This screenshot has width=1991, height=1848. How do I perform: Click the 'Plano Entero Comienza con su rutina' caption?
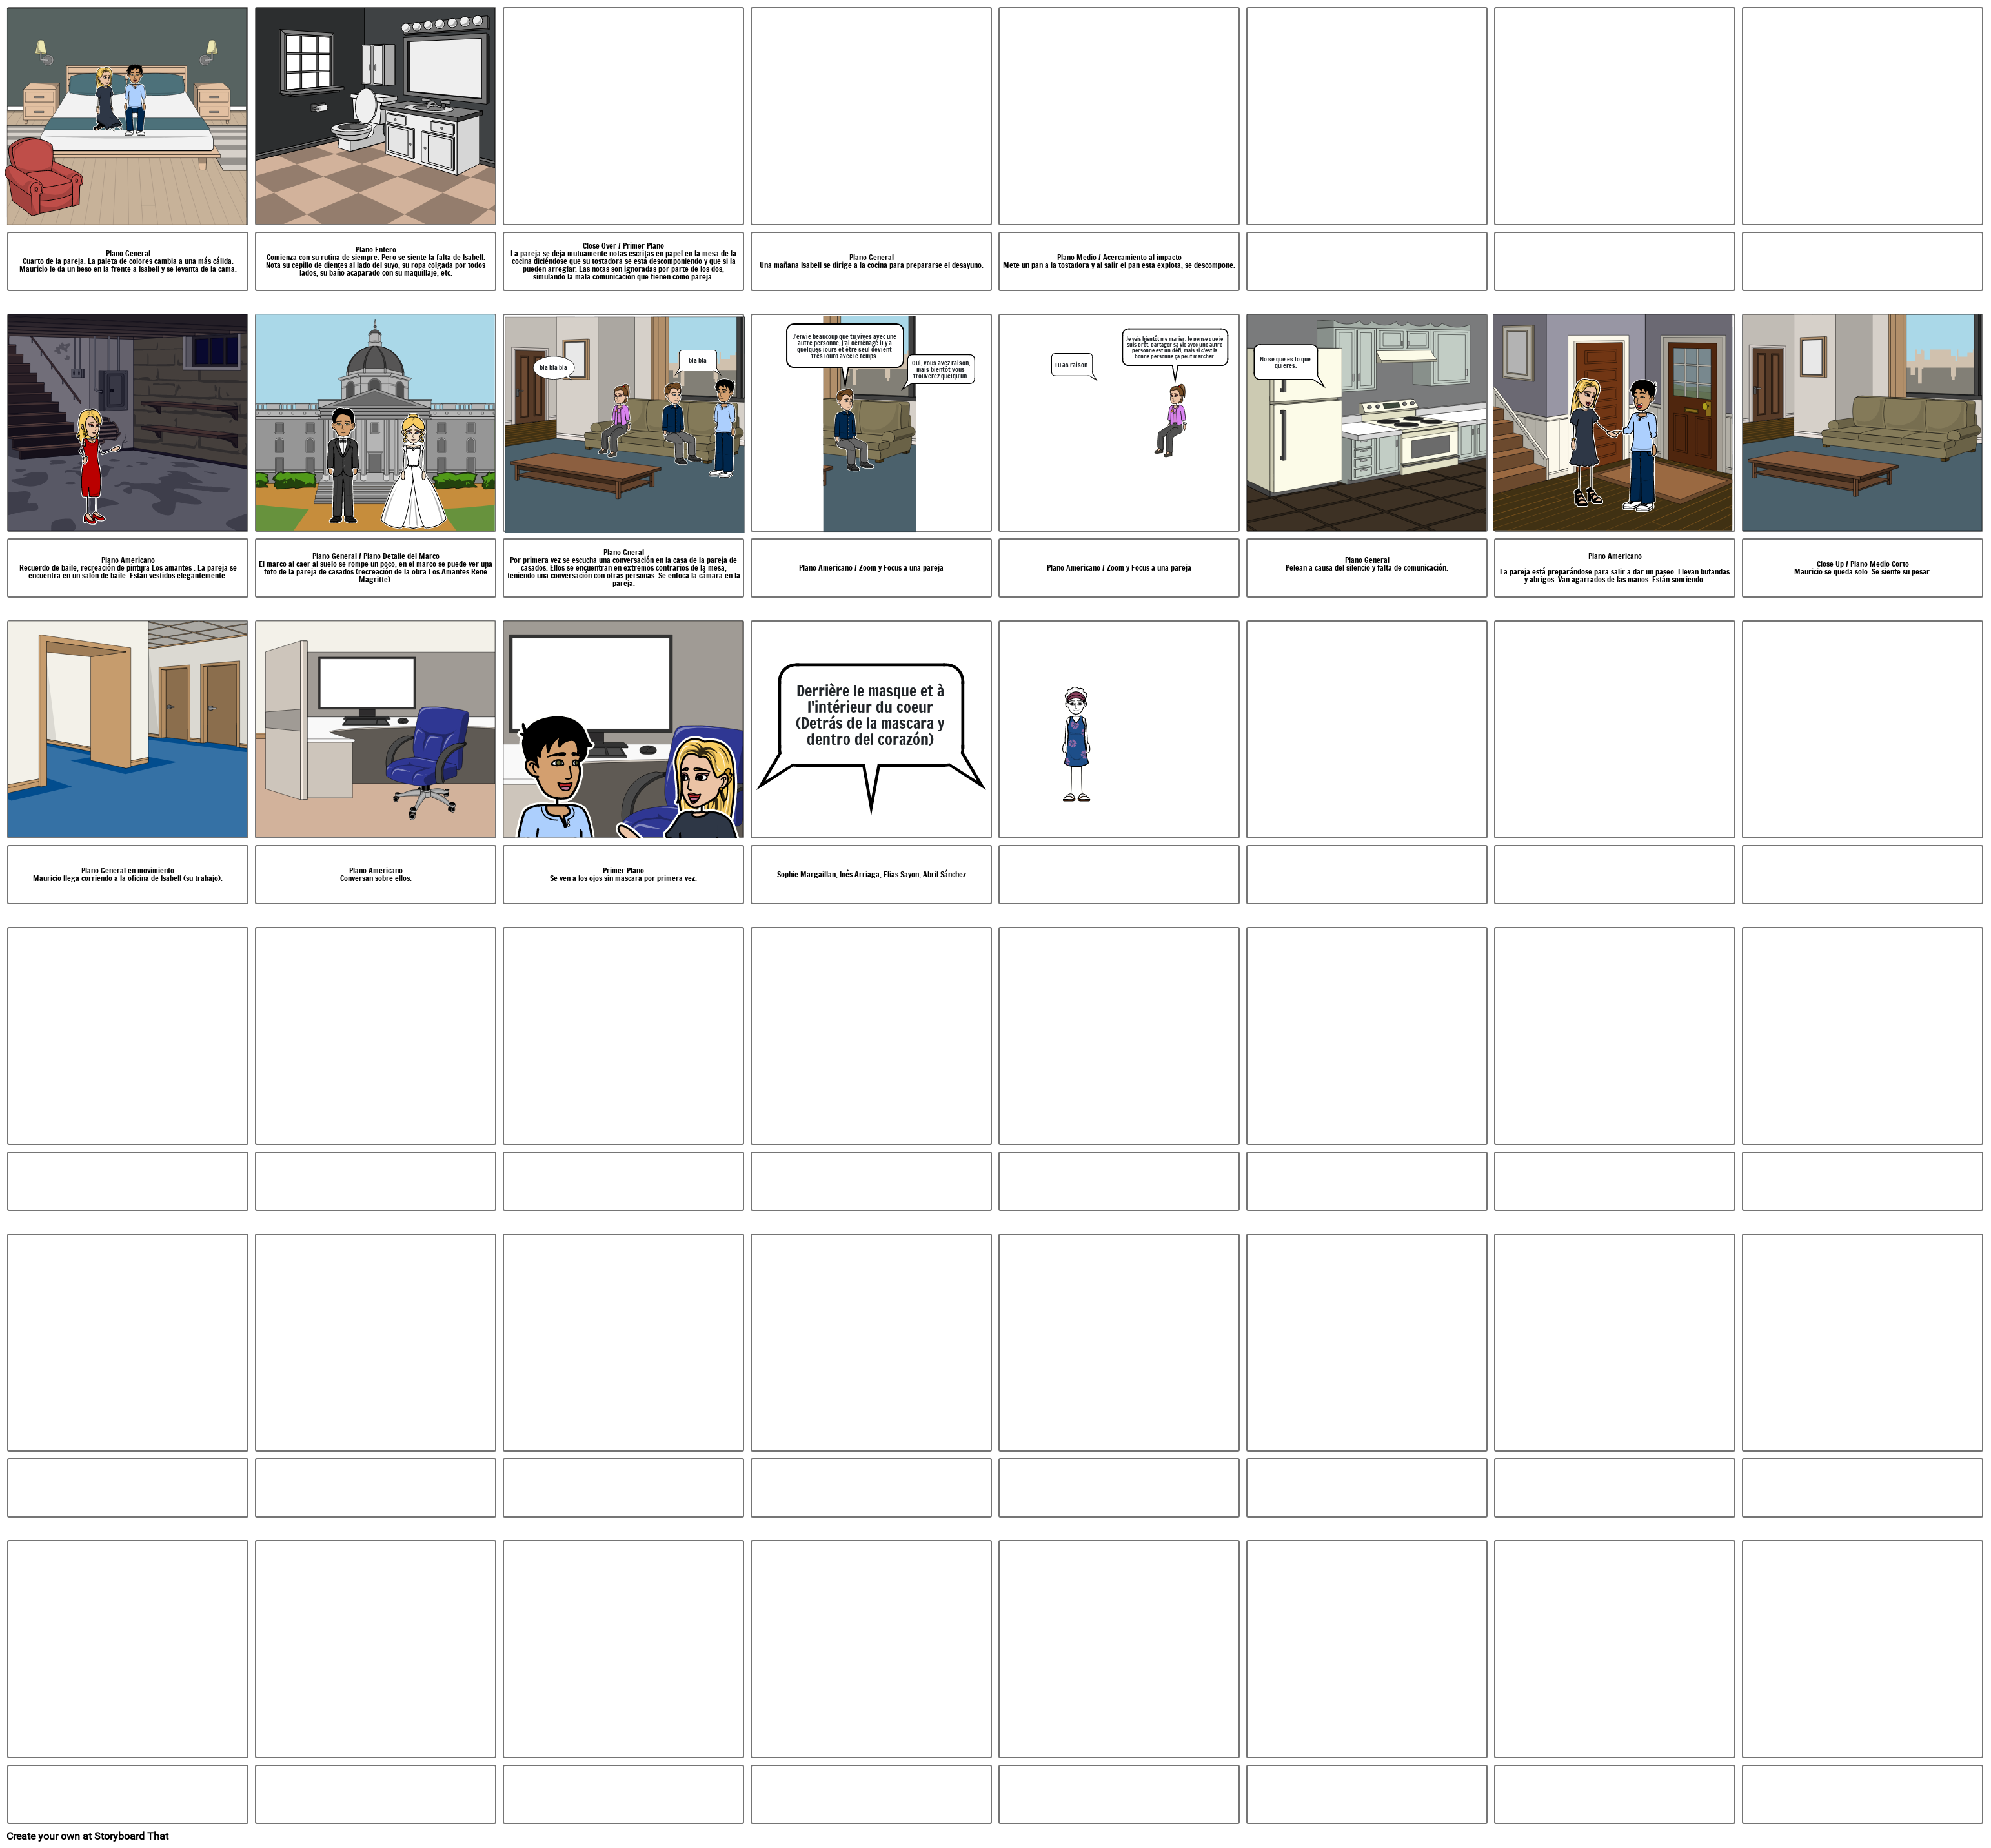point(375,262)
